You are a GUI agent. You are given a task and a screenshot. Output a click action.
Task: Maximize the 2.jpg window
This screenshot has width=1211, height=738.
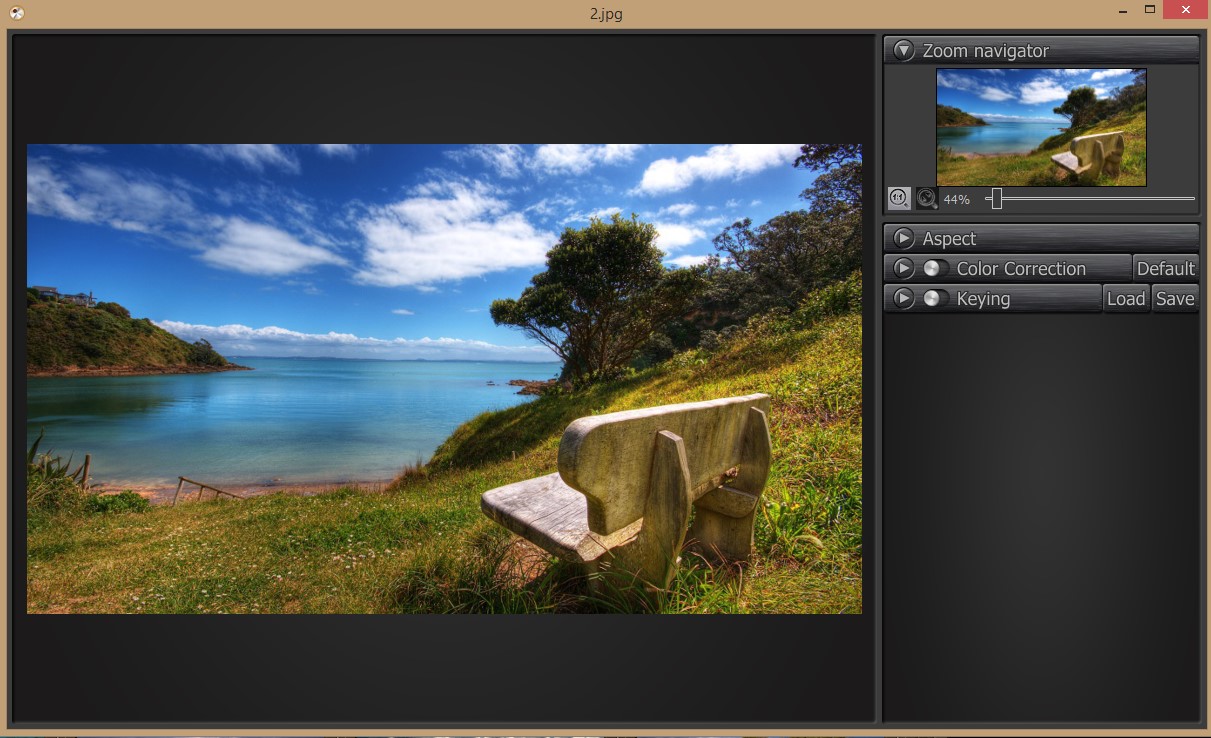coord(1150,9)
